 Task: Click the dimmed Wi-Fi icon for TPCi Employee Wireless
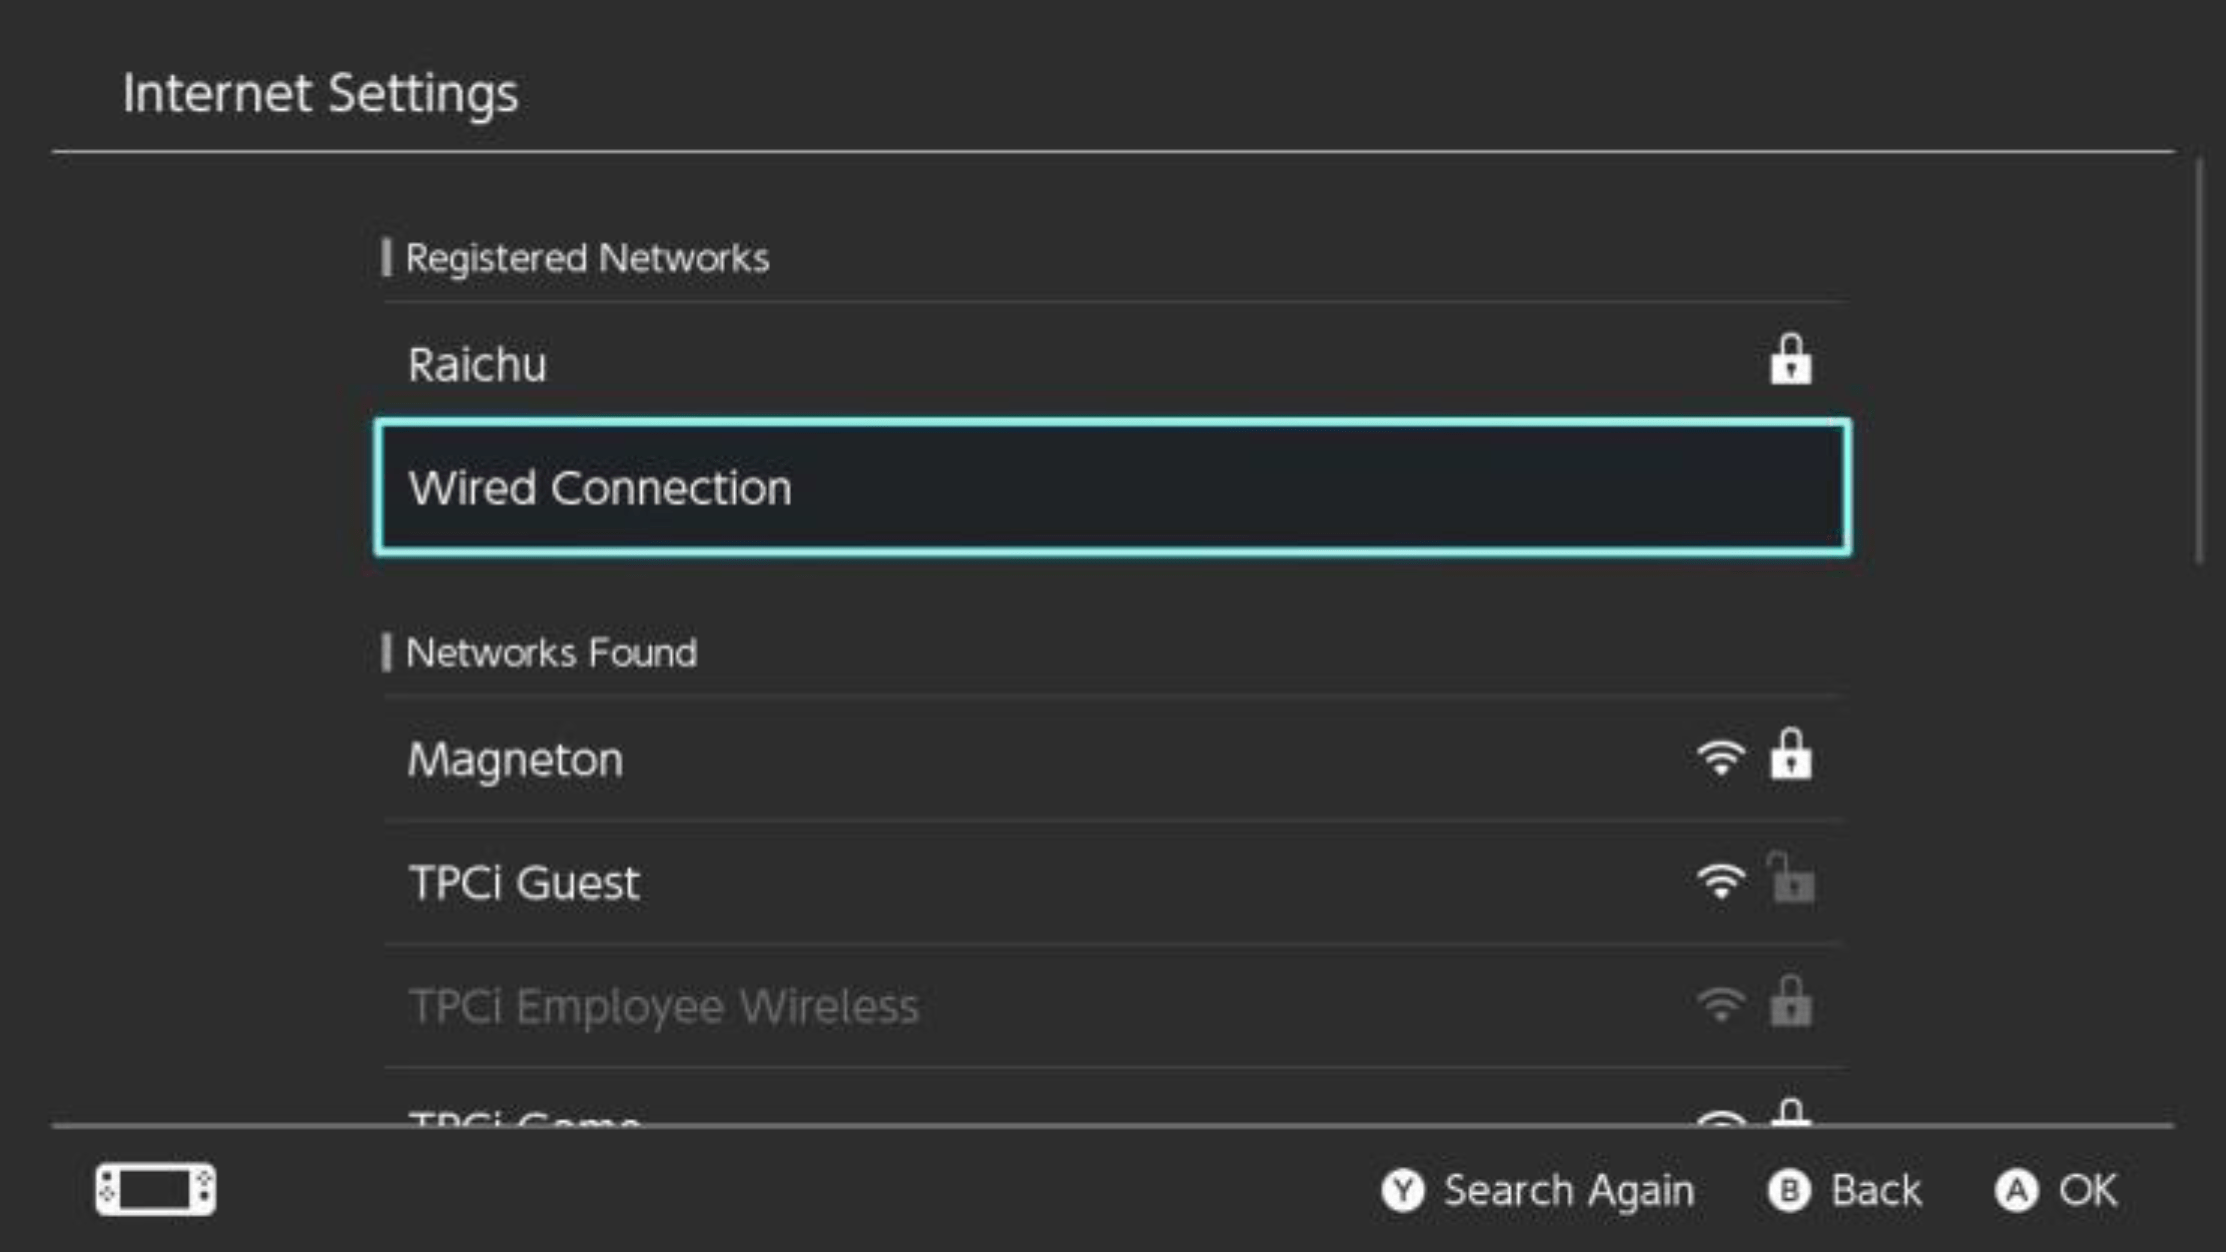click(x=1721, y=1004)
